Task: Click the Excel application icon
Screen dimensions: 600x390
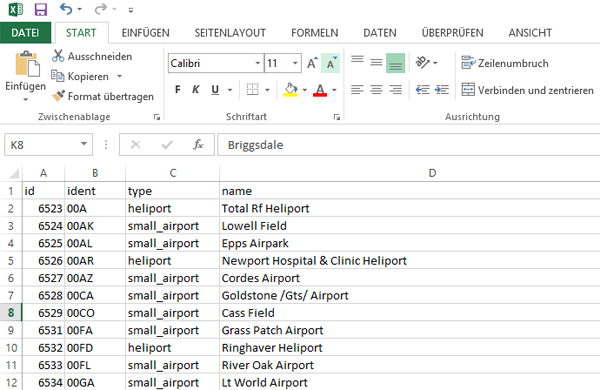Action: pyautogui.click(x=16, y=9)
